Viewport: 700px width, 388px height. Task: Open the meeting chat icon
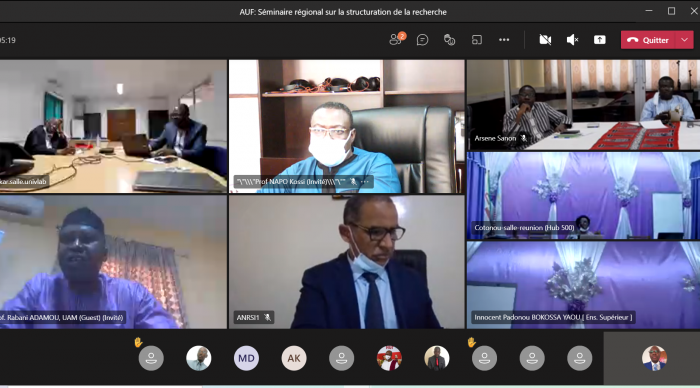click(x=422, y=40)
